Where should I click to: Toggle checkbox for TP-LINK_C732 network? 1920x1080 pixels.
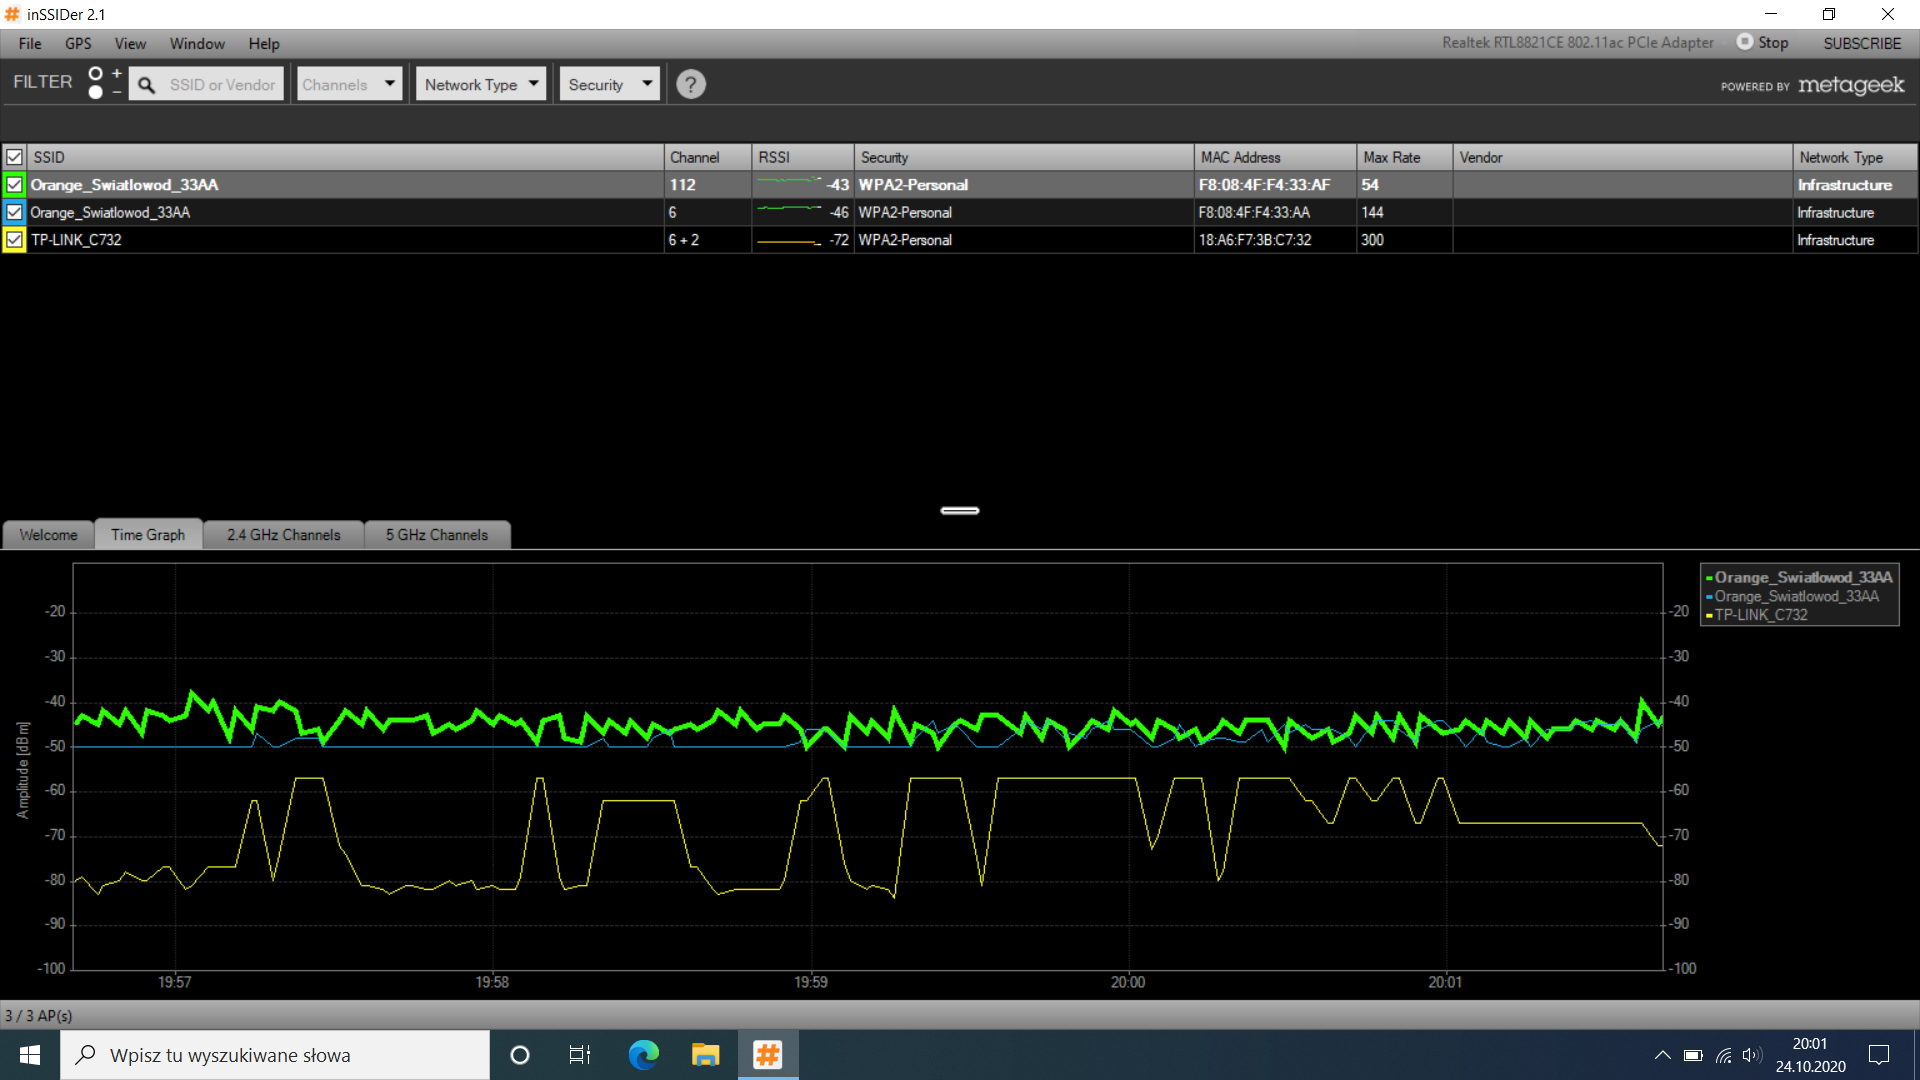(14, 240)
